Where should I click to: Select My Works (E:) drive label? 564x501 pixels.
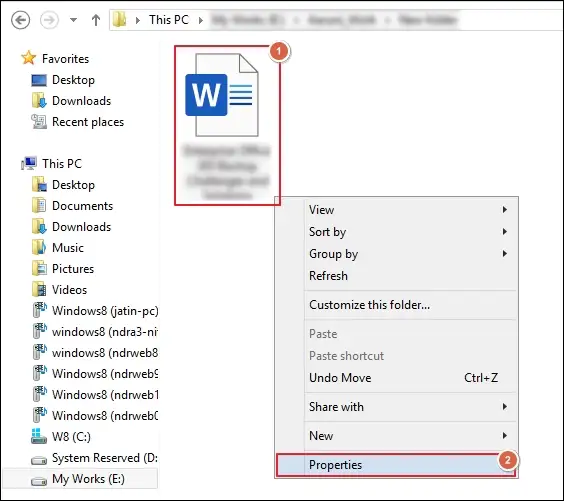pyautogui.click(x=88, y=479)
